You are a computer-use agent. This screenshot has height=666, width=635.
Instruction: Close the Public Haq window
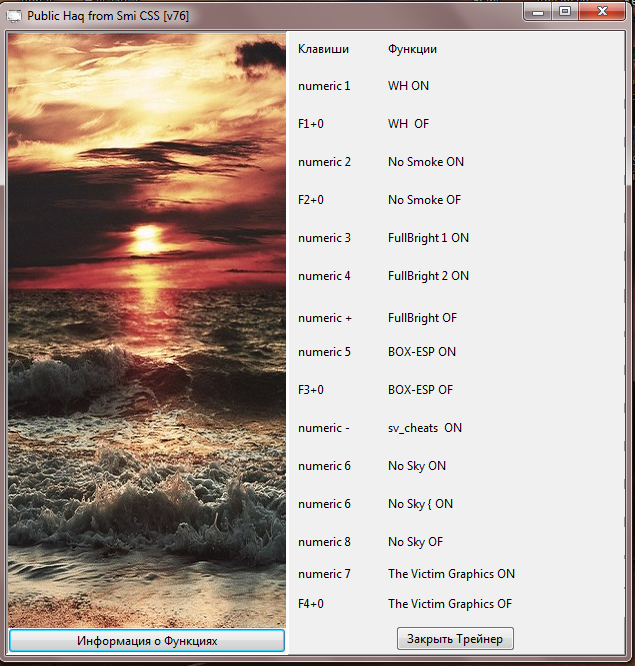click(x=602, y=12)
